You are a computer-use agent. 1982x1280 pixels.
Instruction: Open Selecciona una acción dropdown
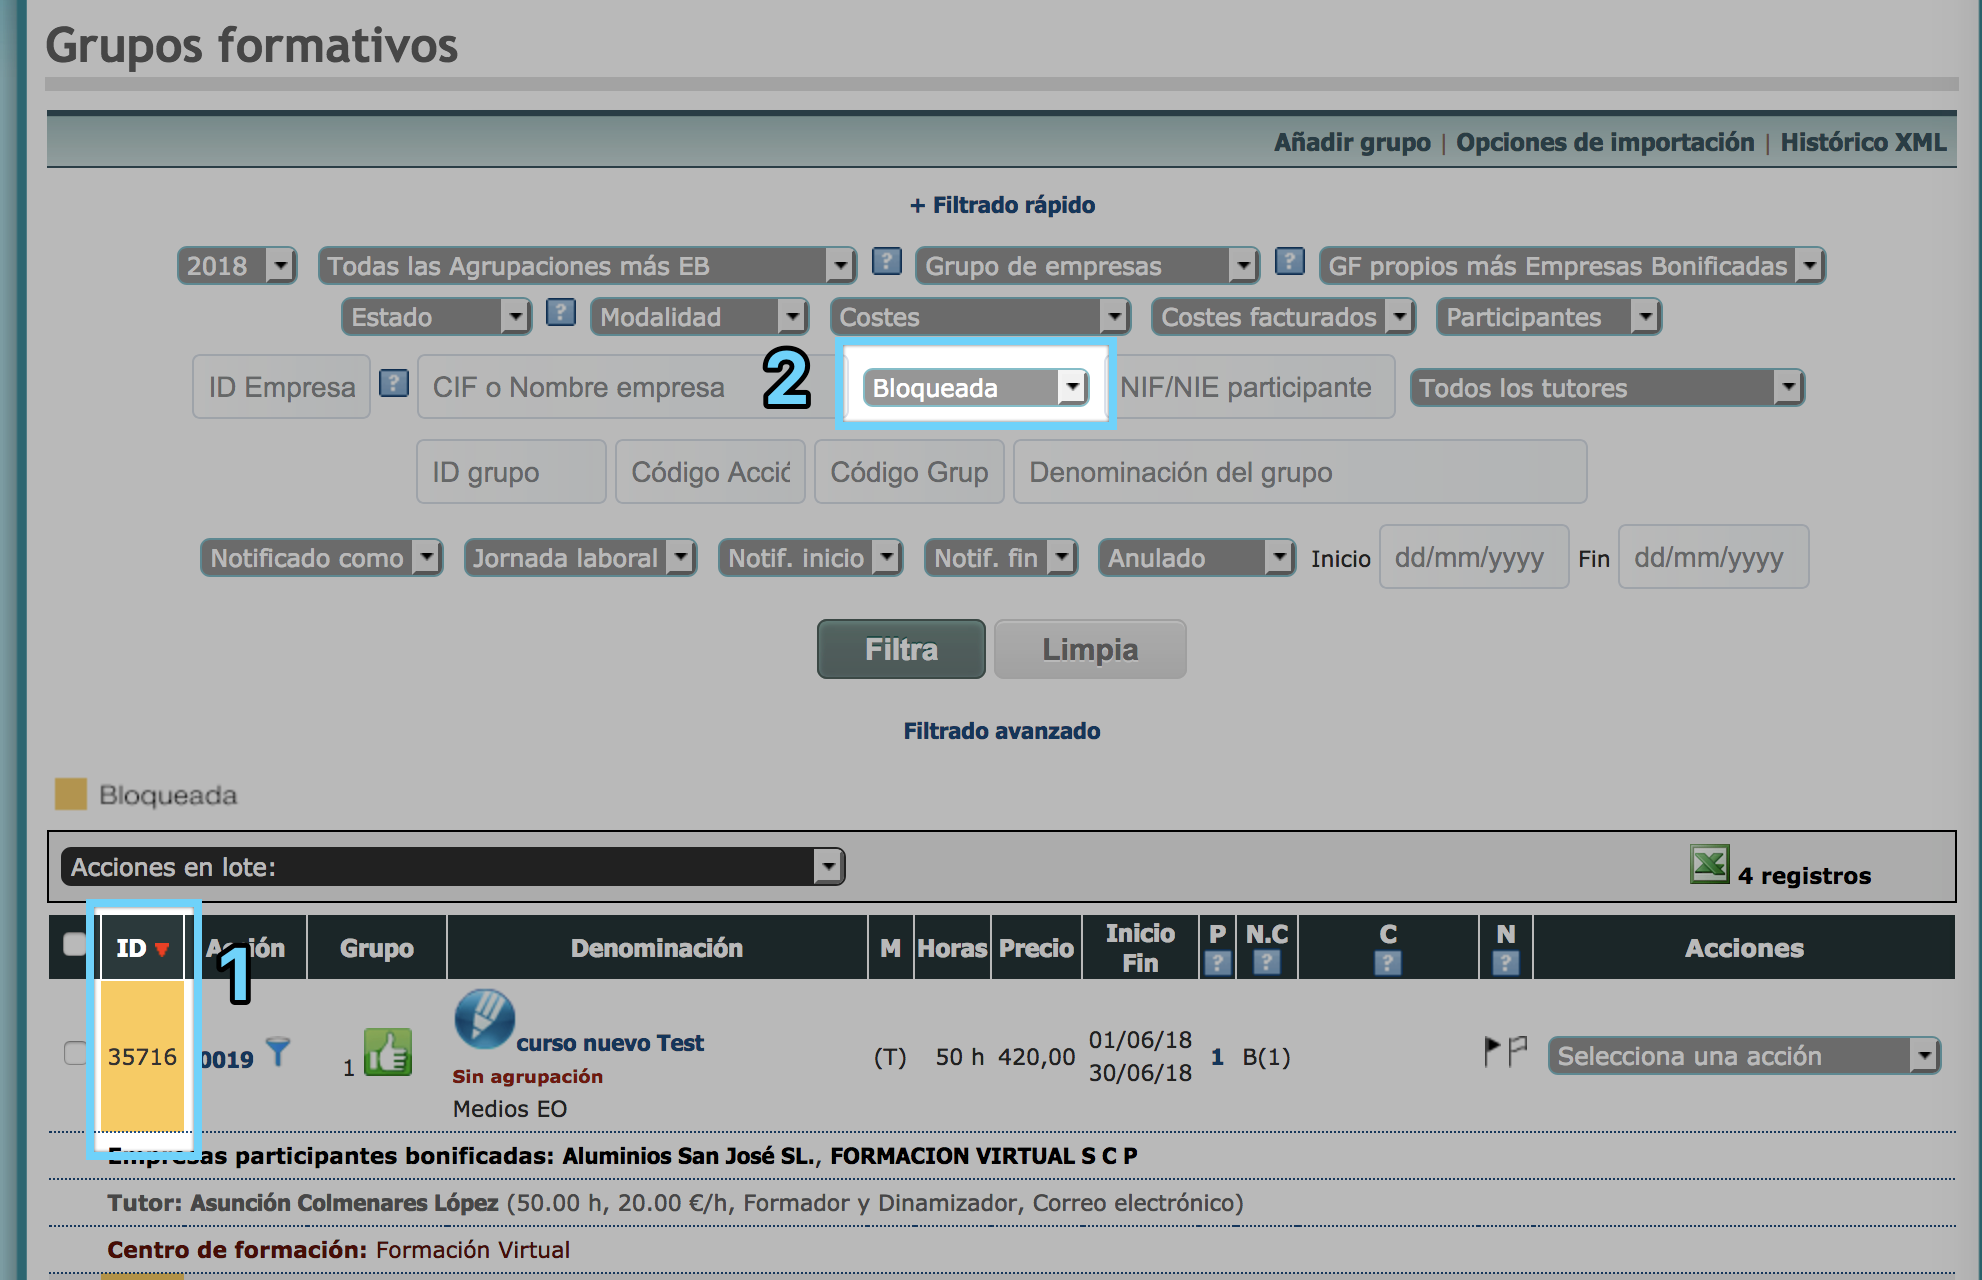tap(1743, 1056)
